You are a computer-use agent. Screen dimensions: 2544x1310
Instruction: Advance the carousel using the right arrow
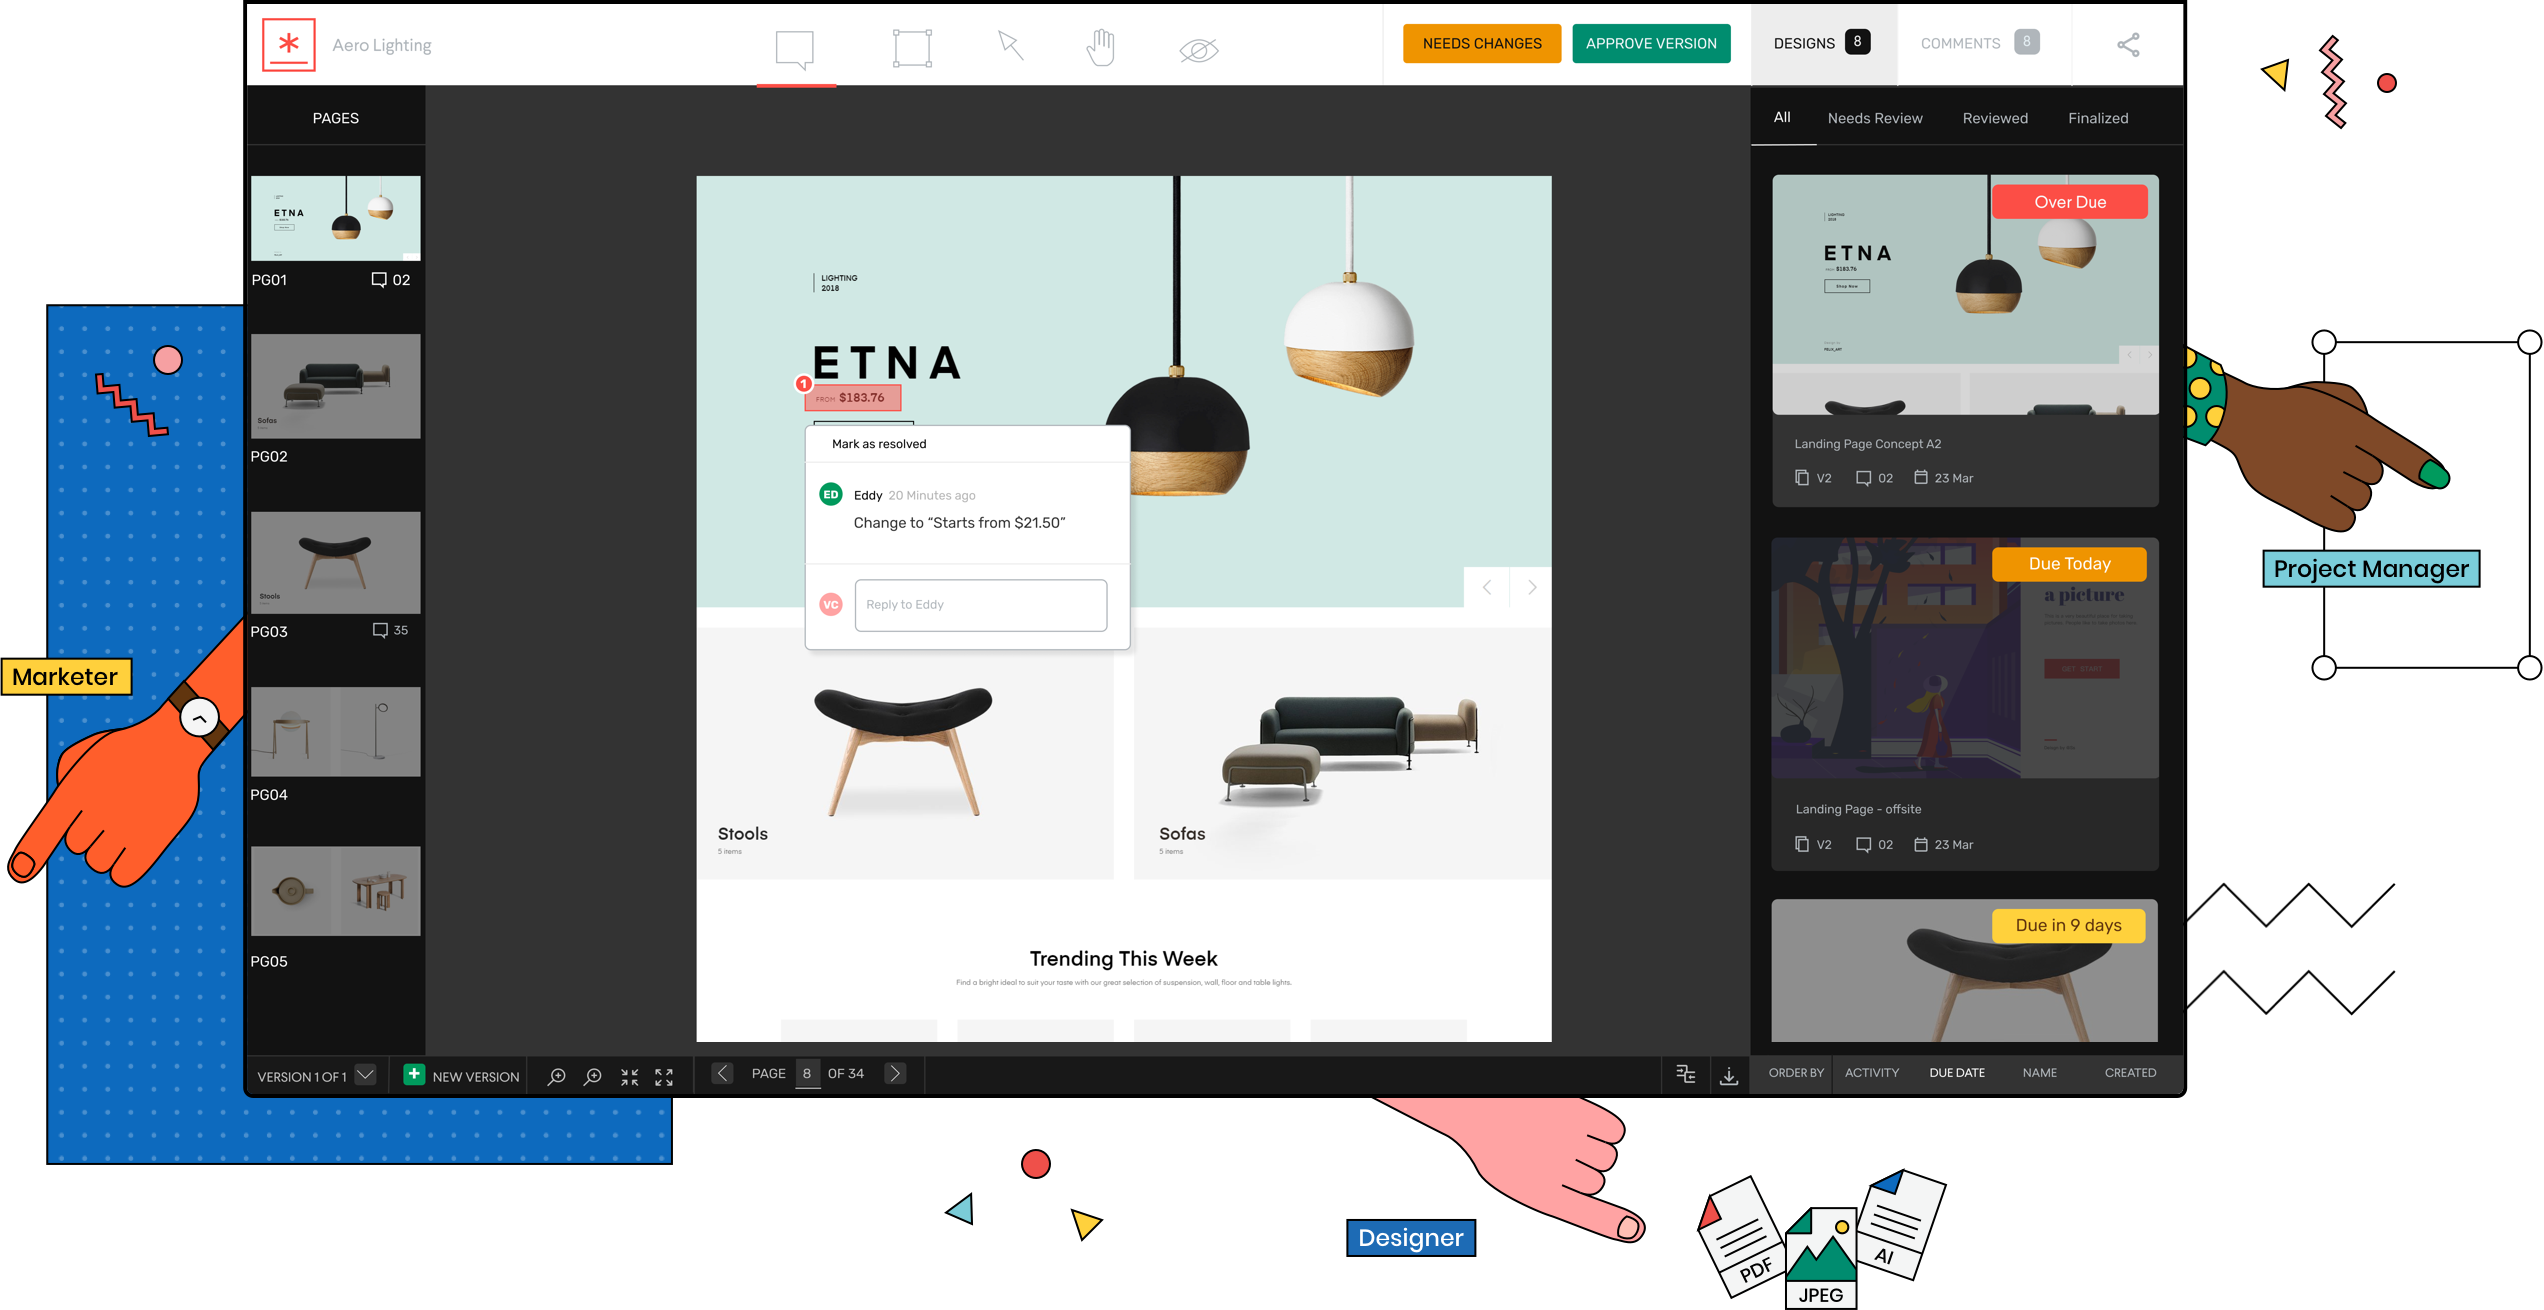click(x=1531, y=588)
